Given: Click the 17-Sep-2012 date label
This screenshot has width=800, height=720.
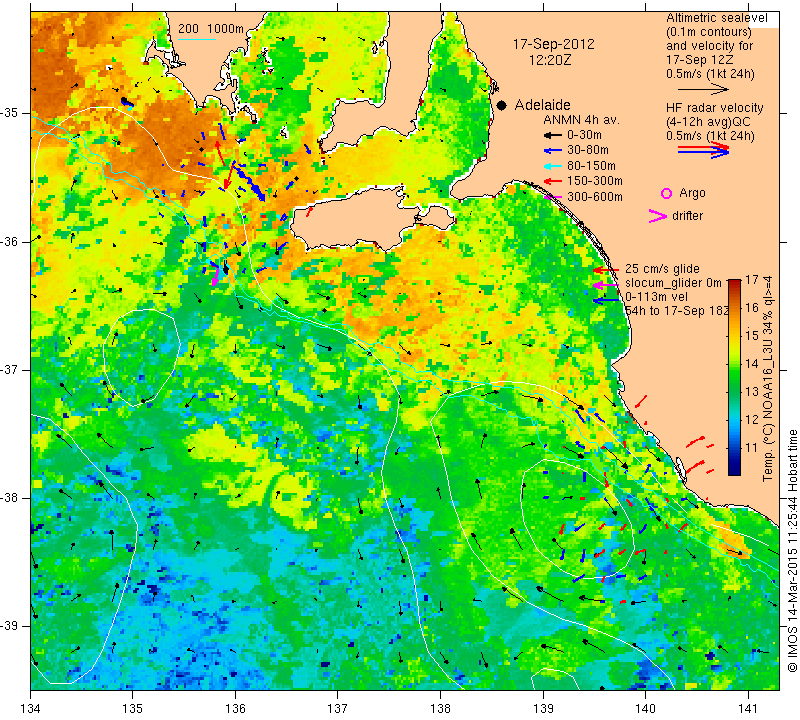Looking at the screenshot, I should tap(554, 44).
